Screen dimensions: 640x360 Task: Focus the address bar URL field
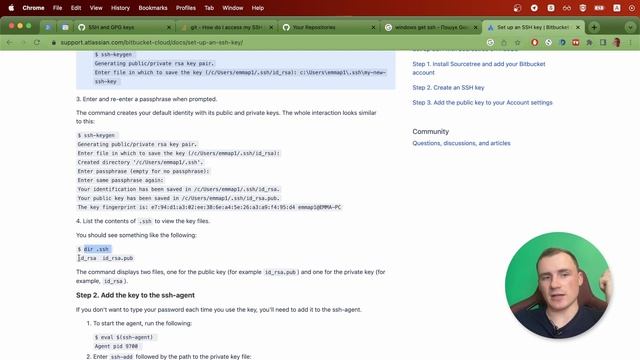tap(152, 42)
